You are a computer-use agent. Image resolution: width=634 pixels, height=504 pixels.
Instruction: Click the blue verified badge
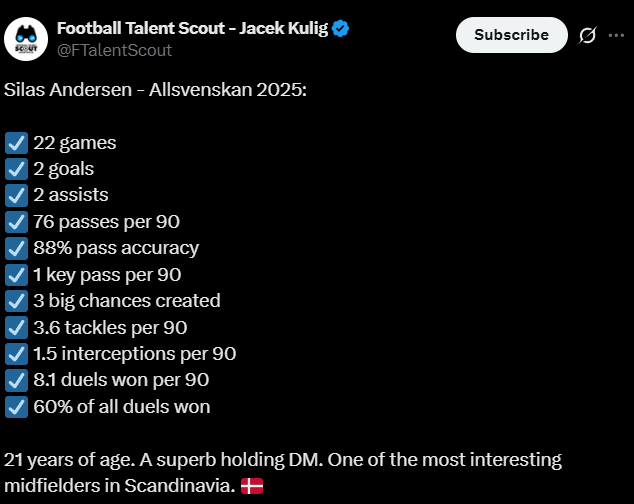(x=341, y=28)
